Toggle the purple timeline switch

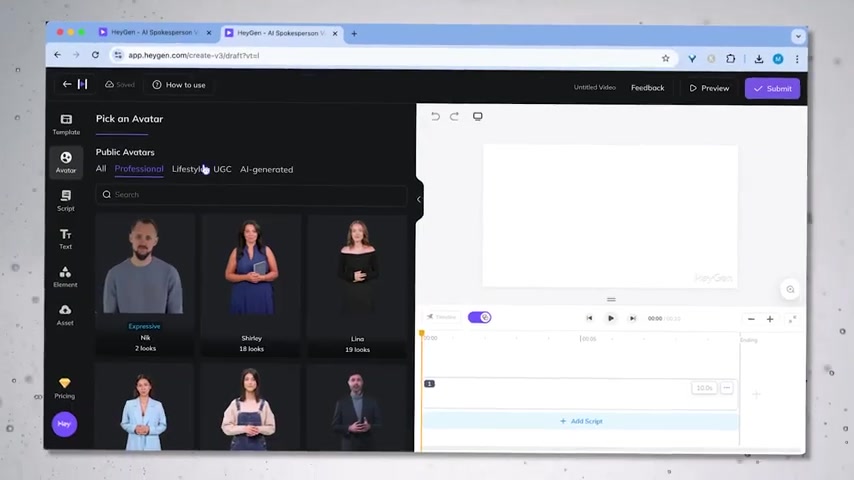pos(479,317)
